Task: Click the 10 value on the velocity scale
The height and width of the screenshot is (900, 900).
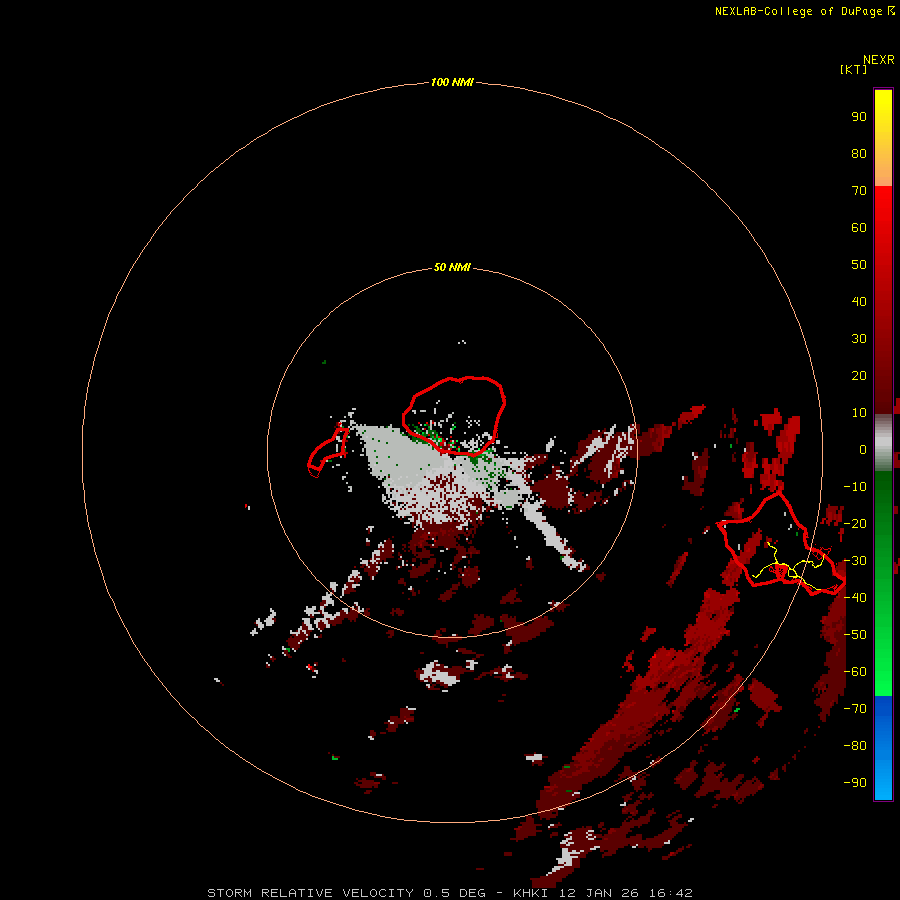Action: click(x=859, y=413)
